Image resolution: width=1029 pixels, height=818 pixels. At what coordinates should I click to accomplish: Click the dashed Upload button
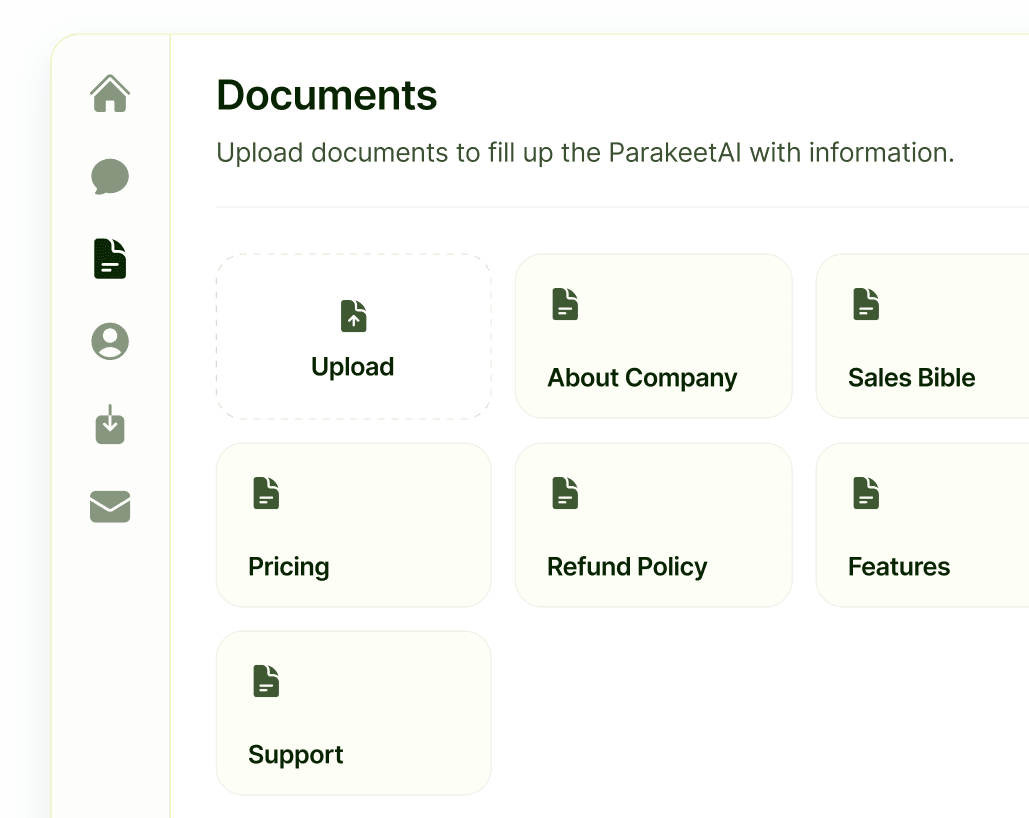353,336
